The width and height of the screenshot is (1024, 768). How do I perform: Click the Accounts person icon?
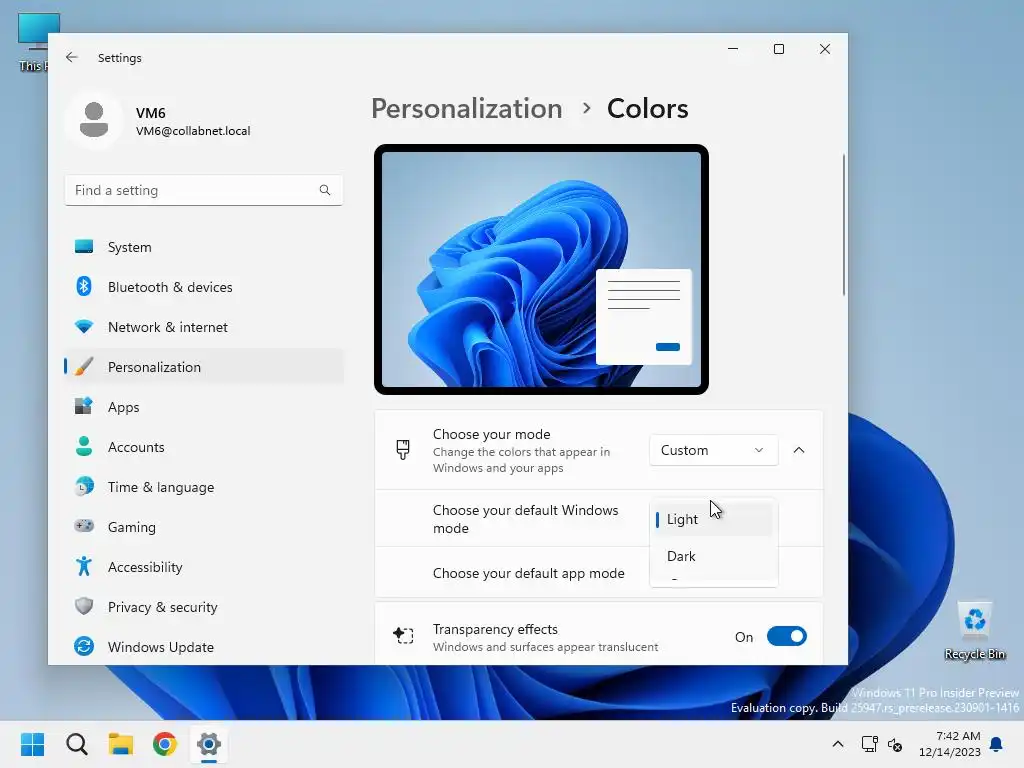click(x=84, y=447)
